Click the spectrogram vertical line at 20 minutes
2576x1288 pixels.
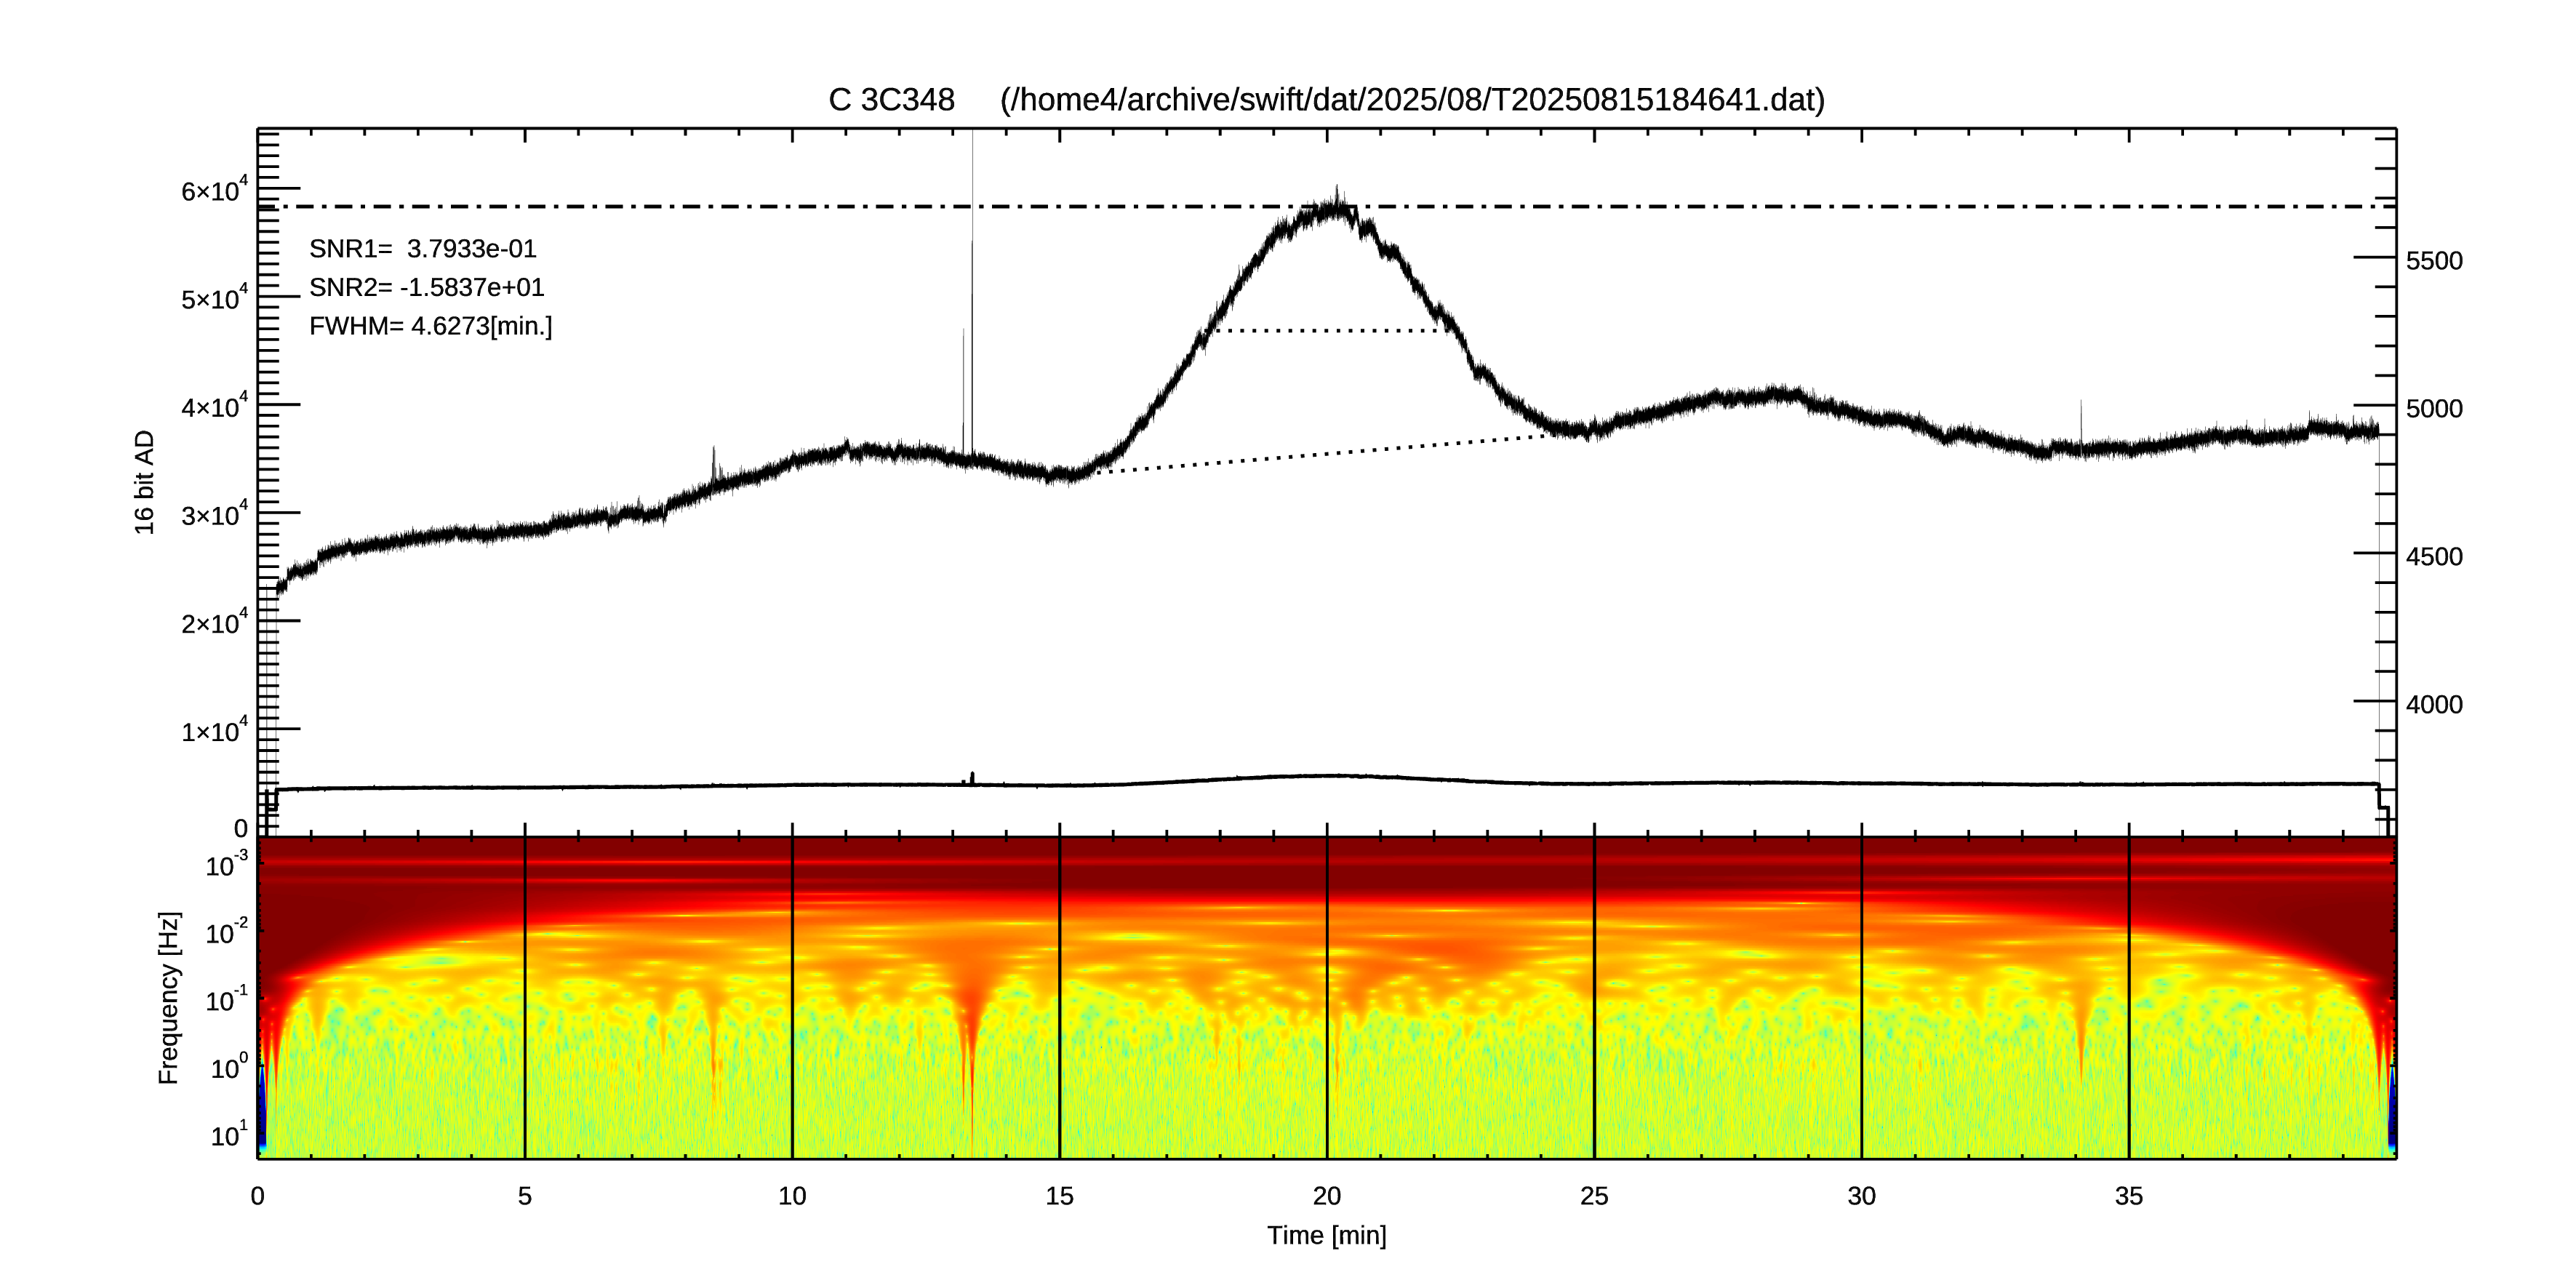click(1327, 998)
